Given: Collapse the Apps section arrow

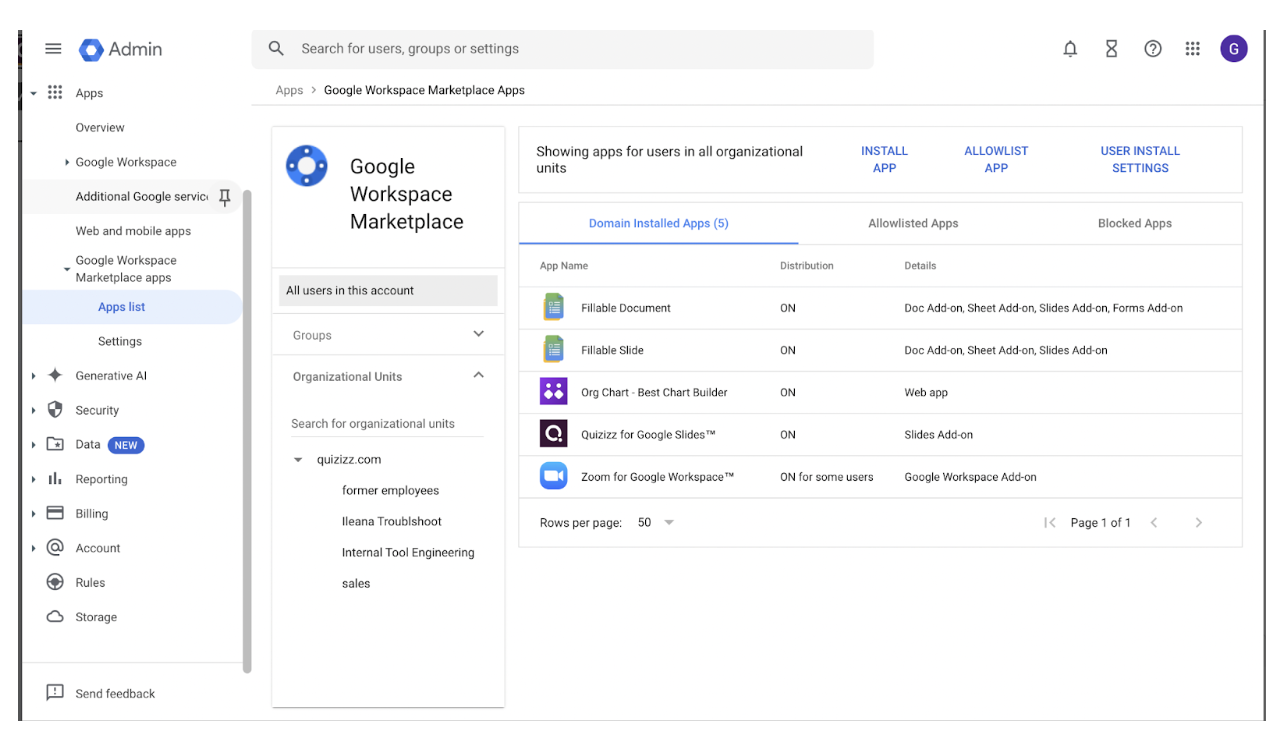Looking at the screenshot, I should tap(33, 93).
